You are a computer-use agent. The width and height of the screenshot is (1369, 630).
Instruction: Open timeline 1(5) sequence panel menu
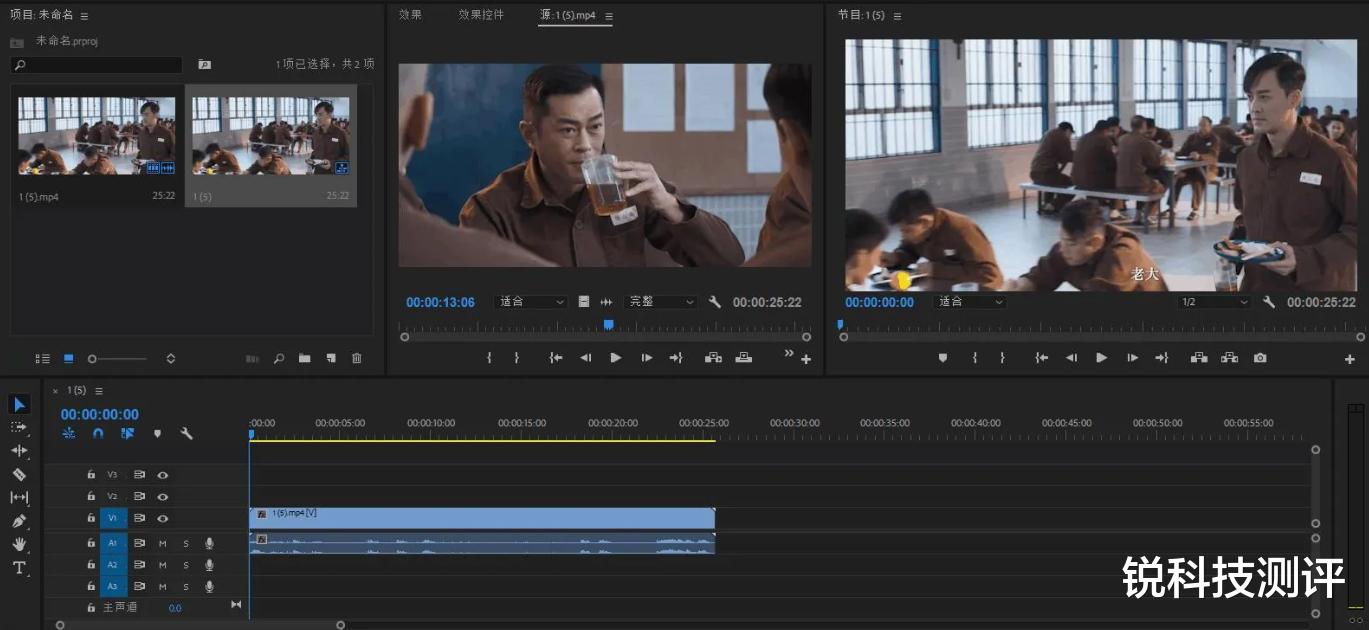click(x=99, y=391)
